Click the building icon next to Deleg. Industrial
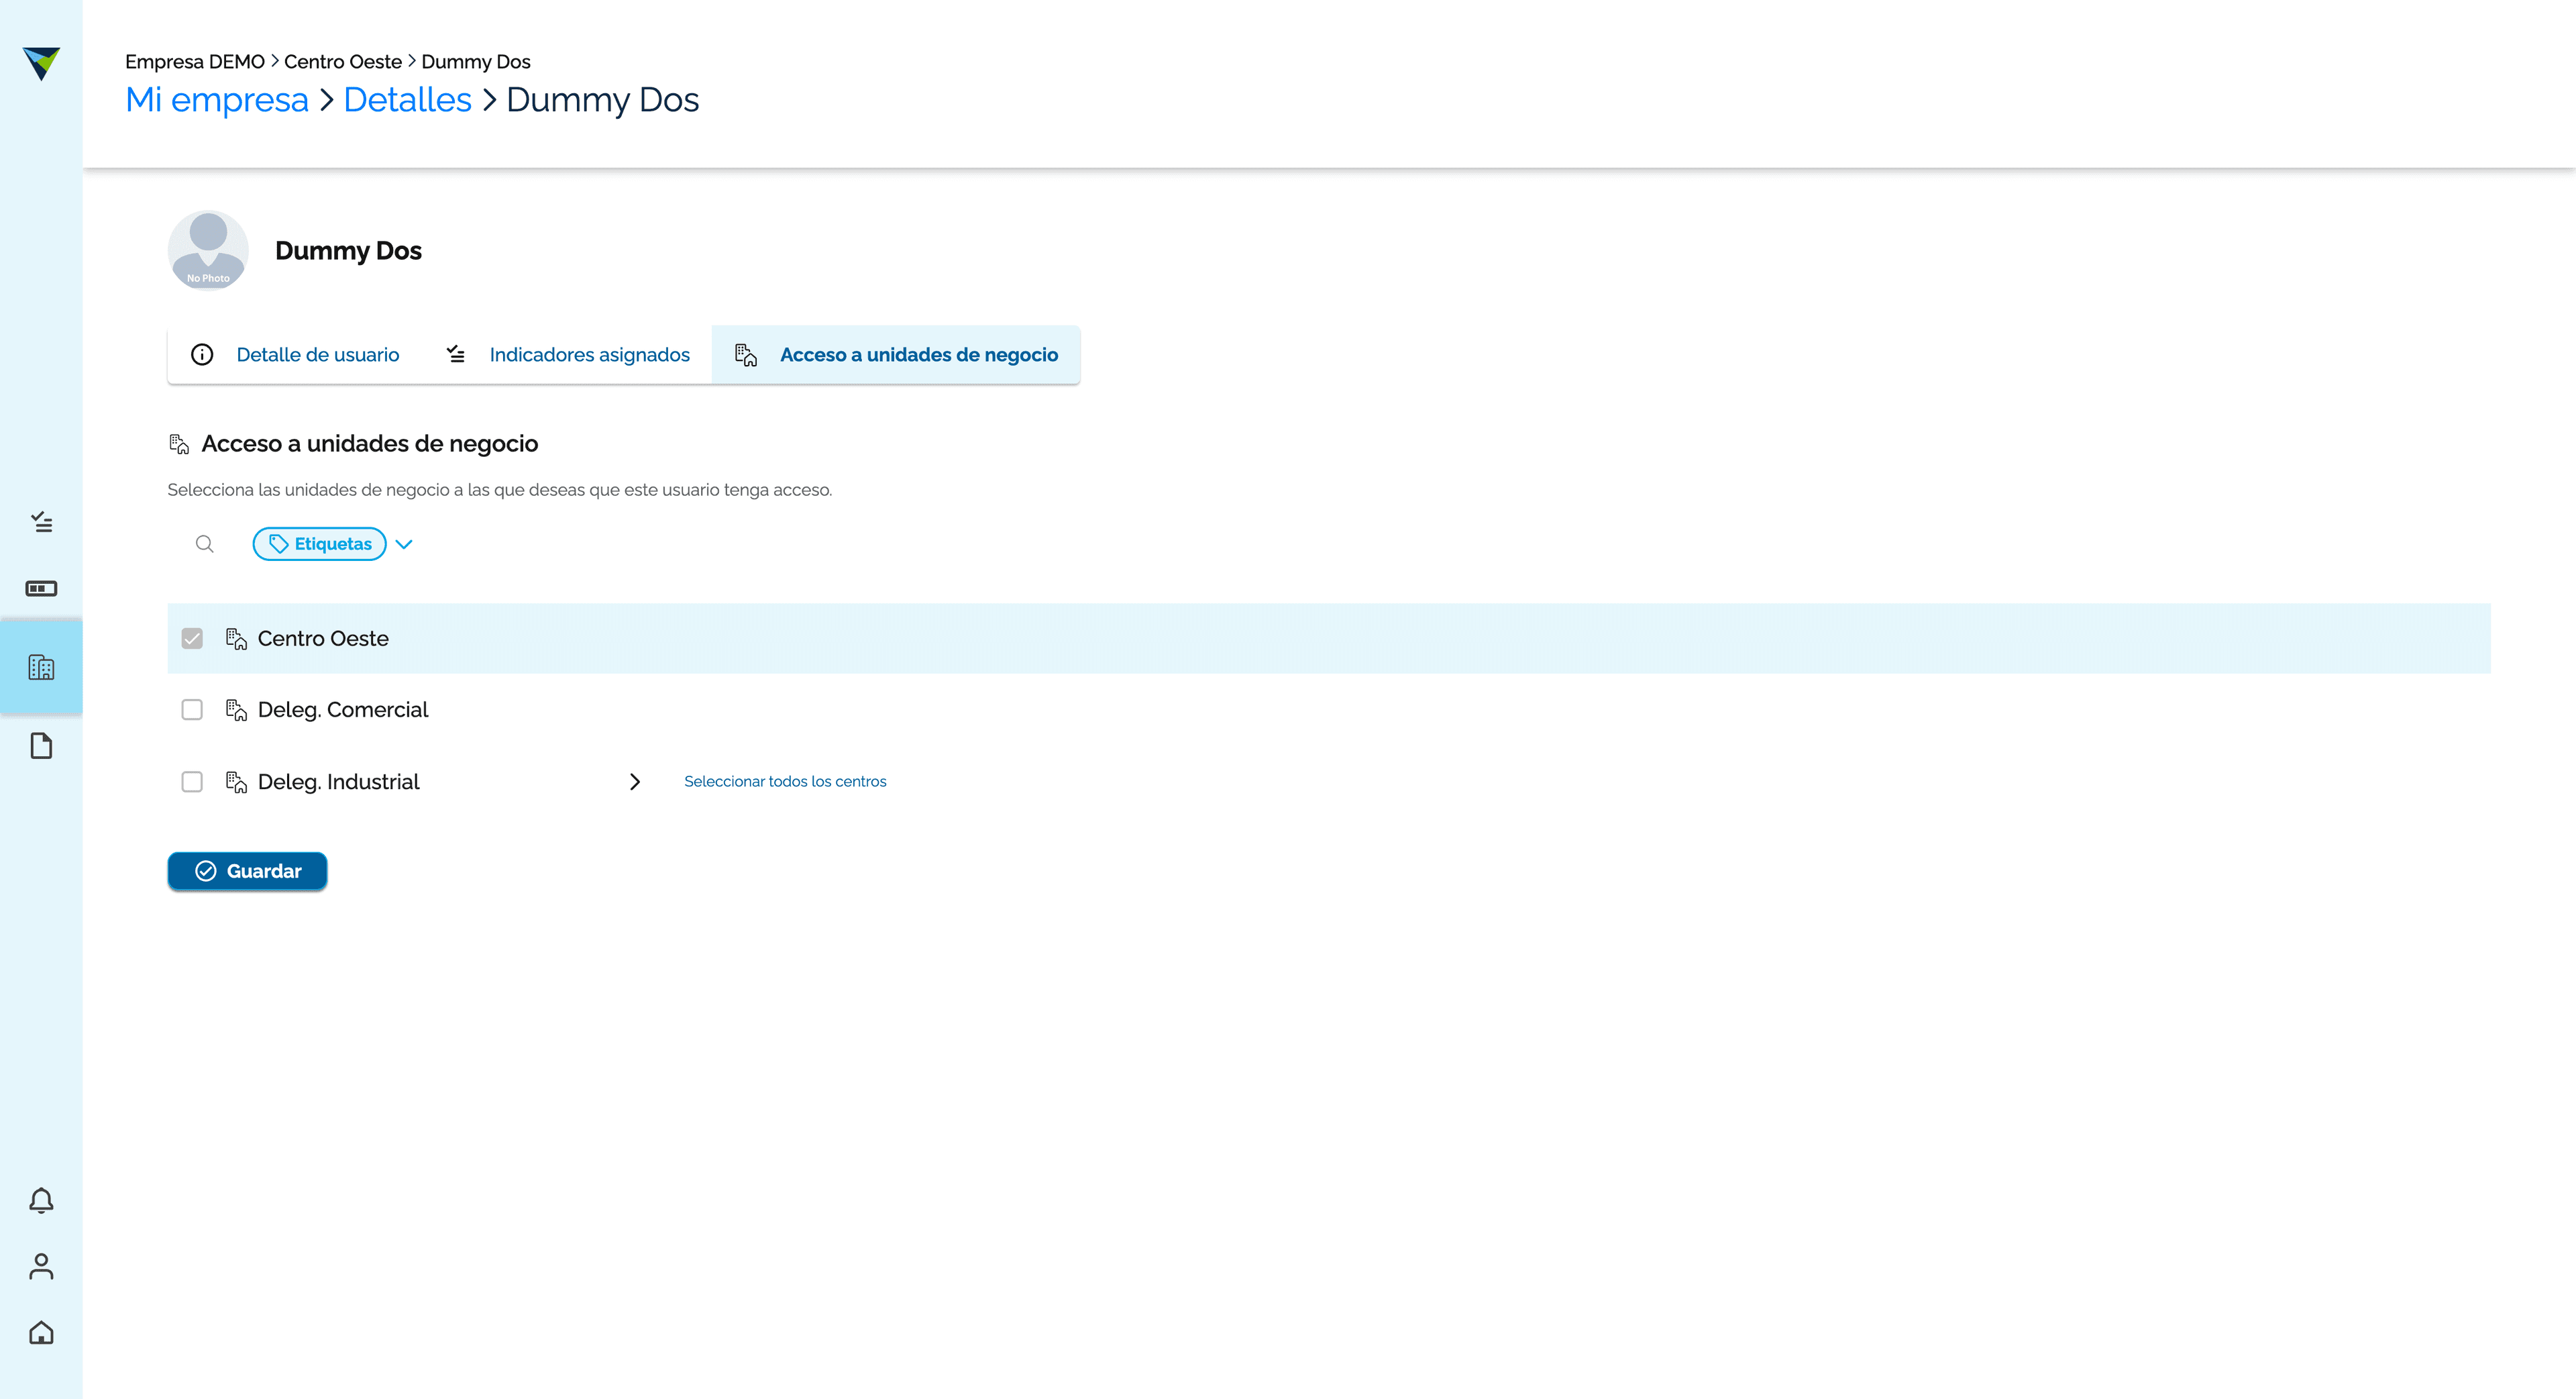The height and width of the screenshot is (1399, 2576). pos(236,782)
